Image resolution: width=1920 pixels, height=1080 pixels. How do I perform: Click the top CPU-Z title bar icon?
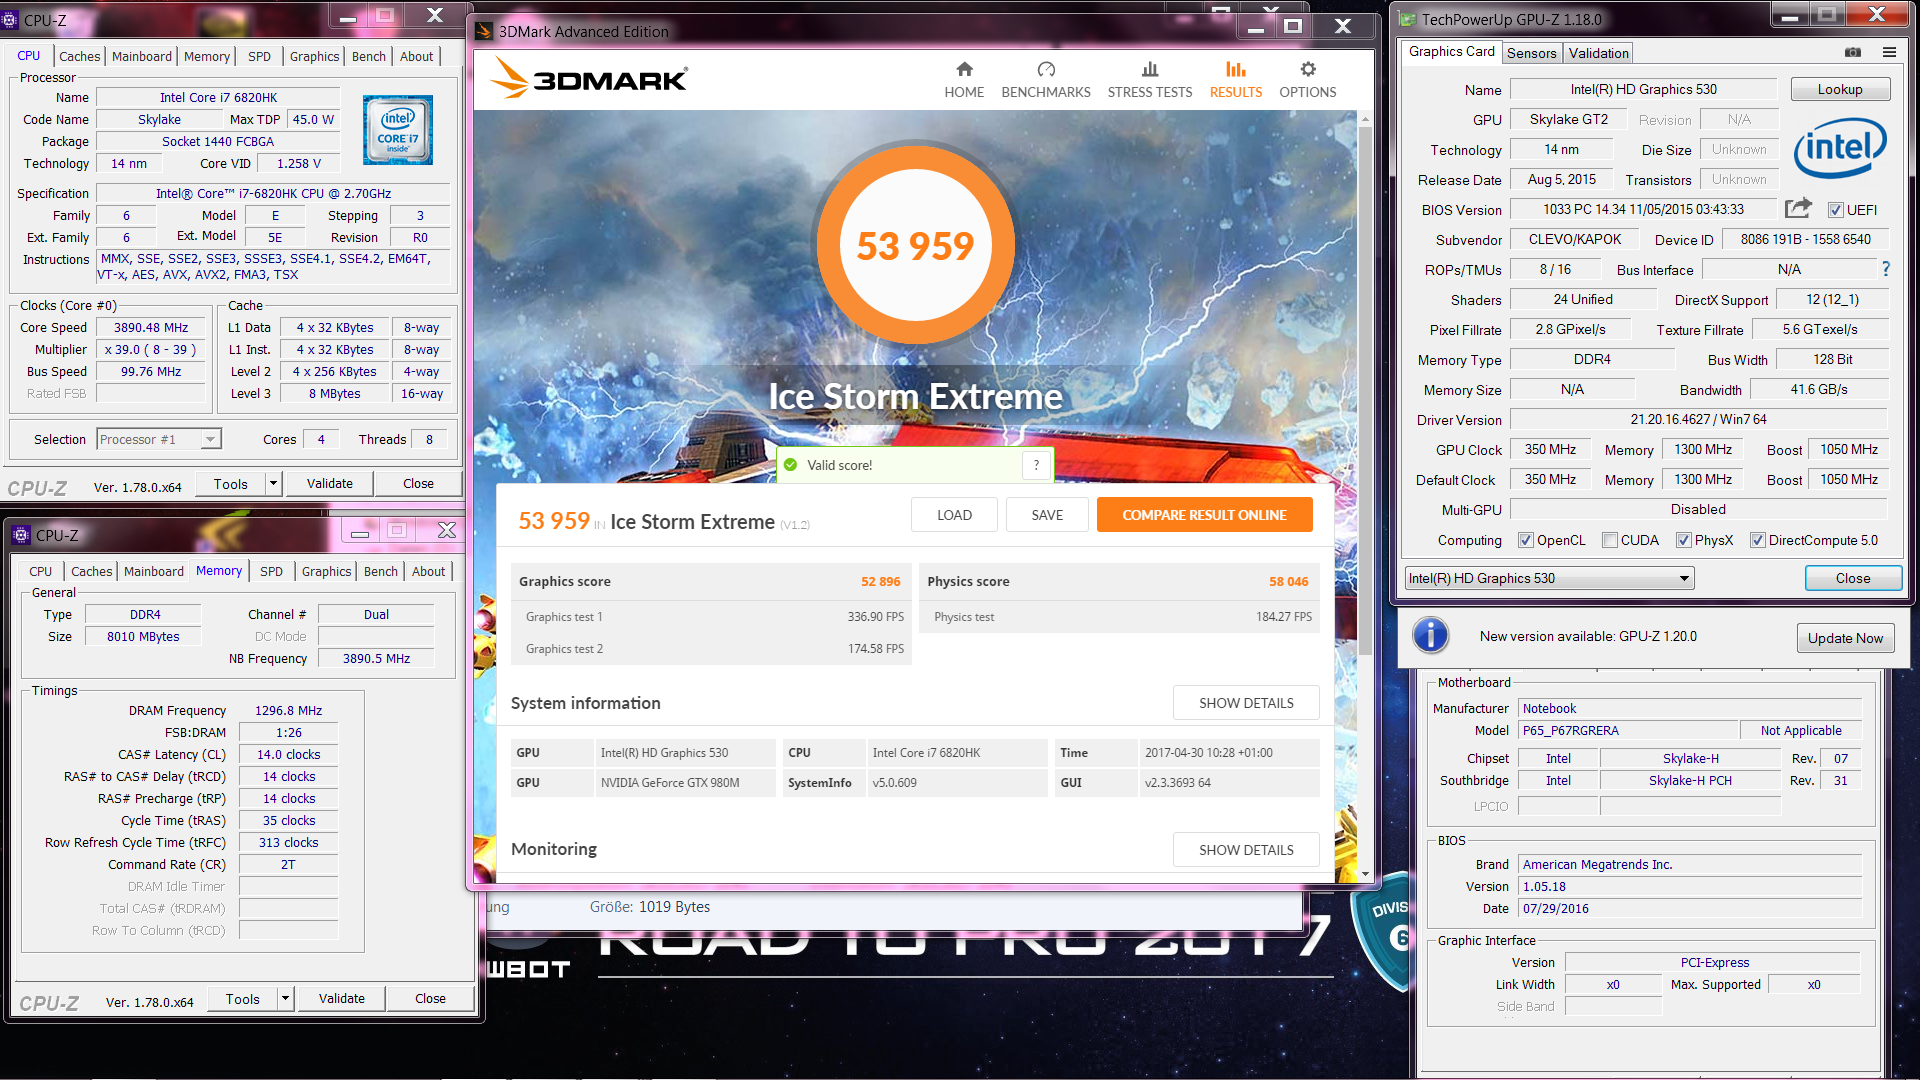pyautogui.click(x=10, y=19)
